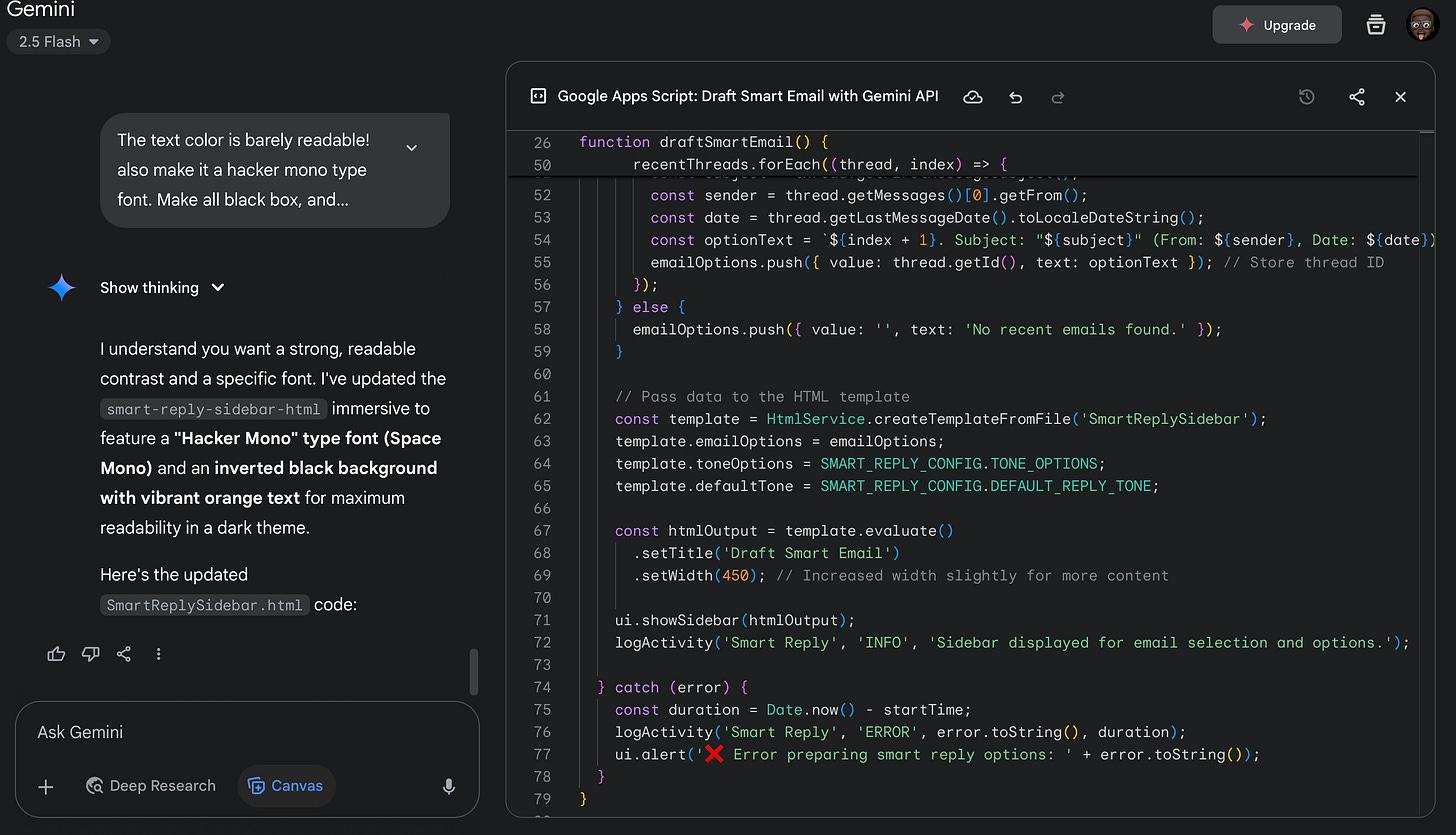Check the cloud save status icon

click(x=973, y=97)
